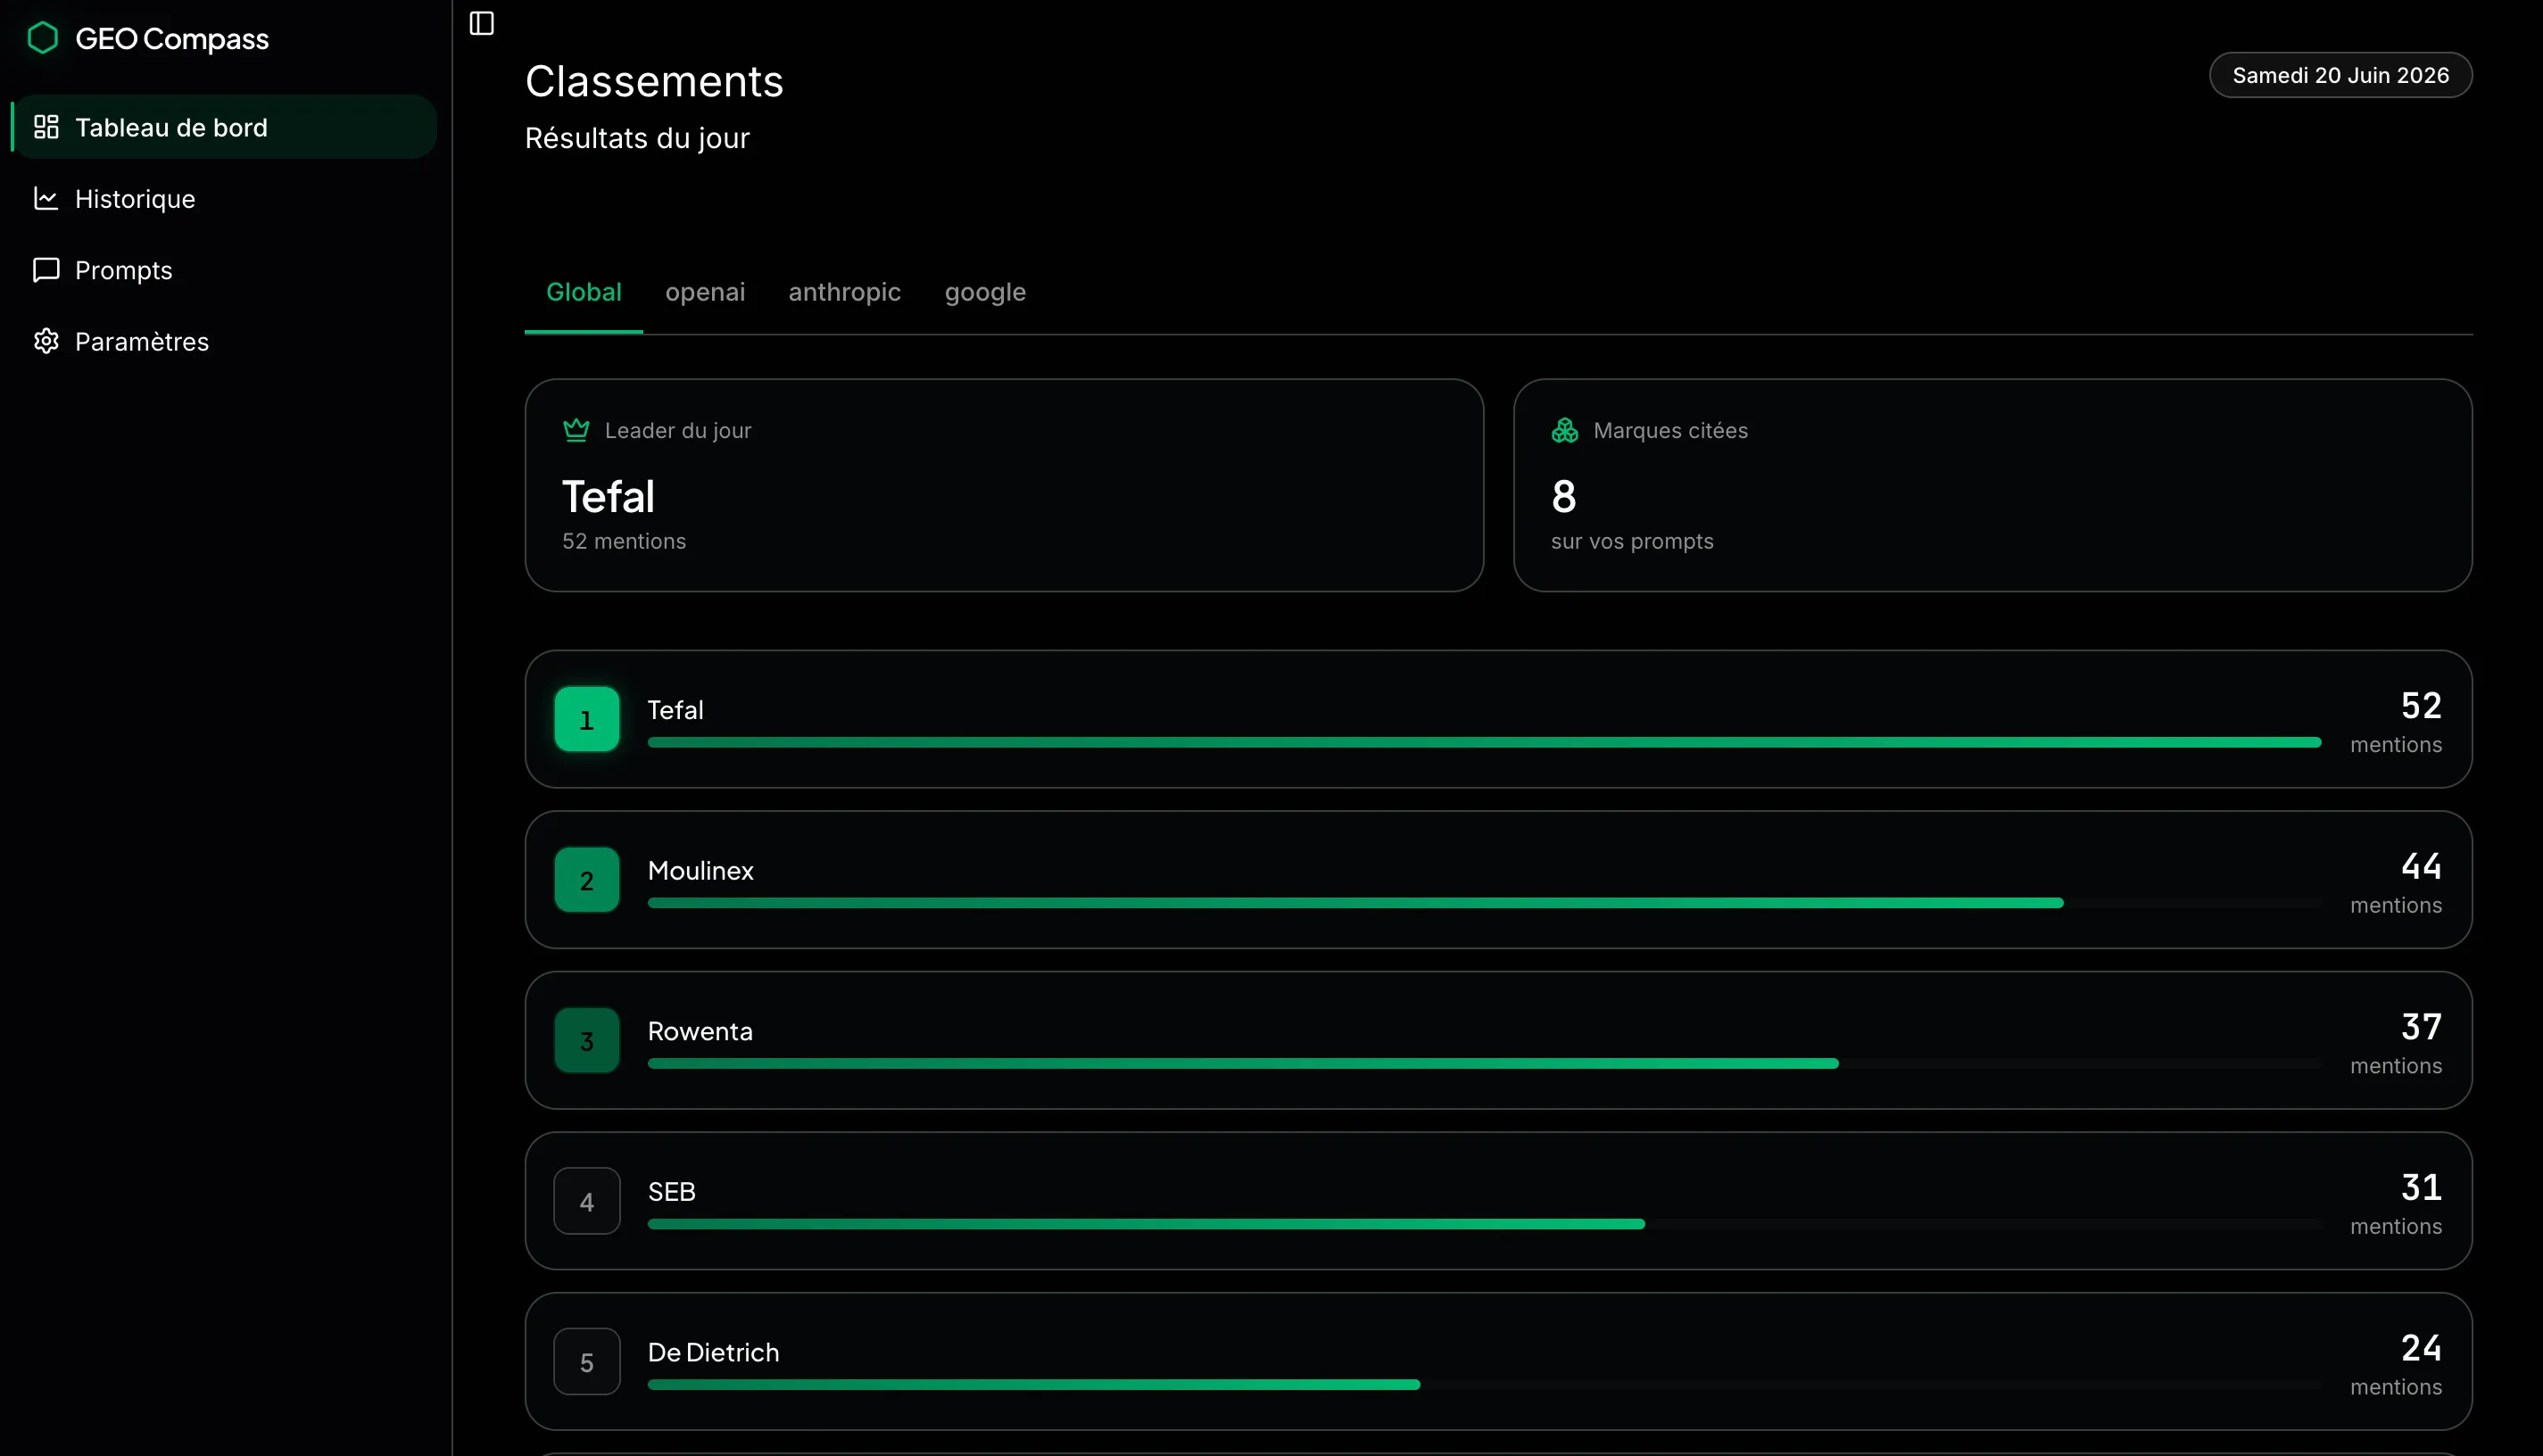This screenshot has height=1456, width=2543.
Task: Click rank badge 1 for Tefal
Action: tap(587, 719)
